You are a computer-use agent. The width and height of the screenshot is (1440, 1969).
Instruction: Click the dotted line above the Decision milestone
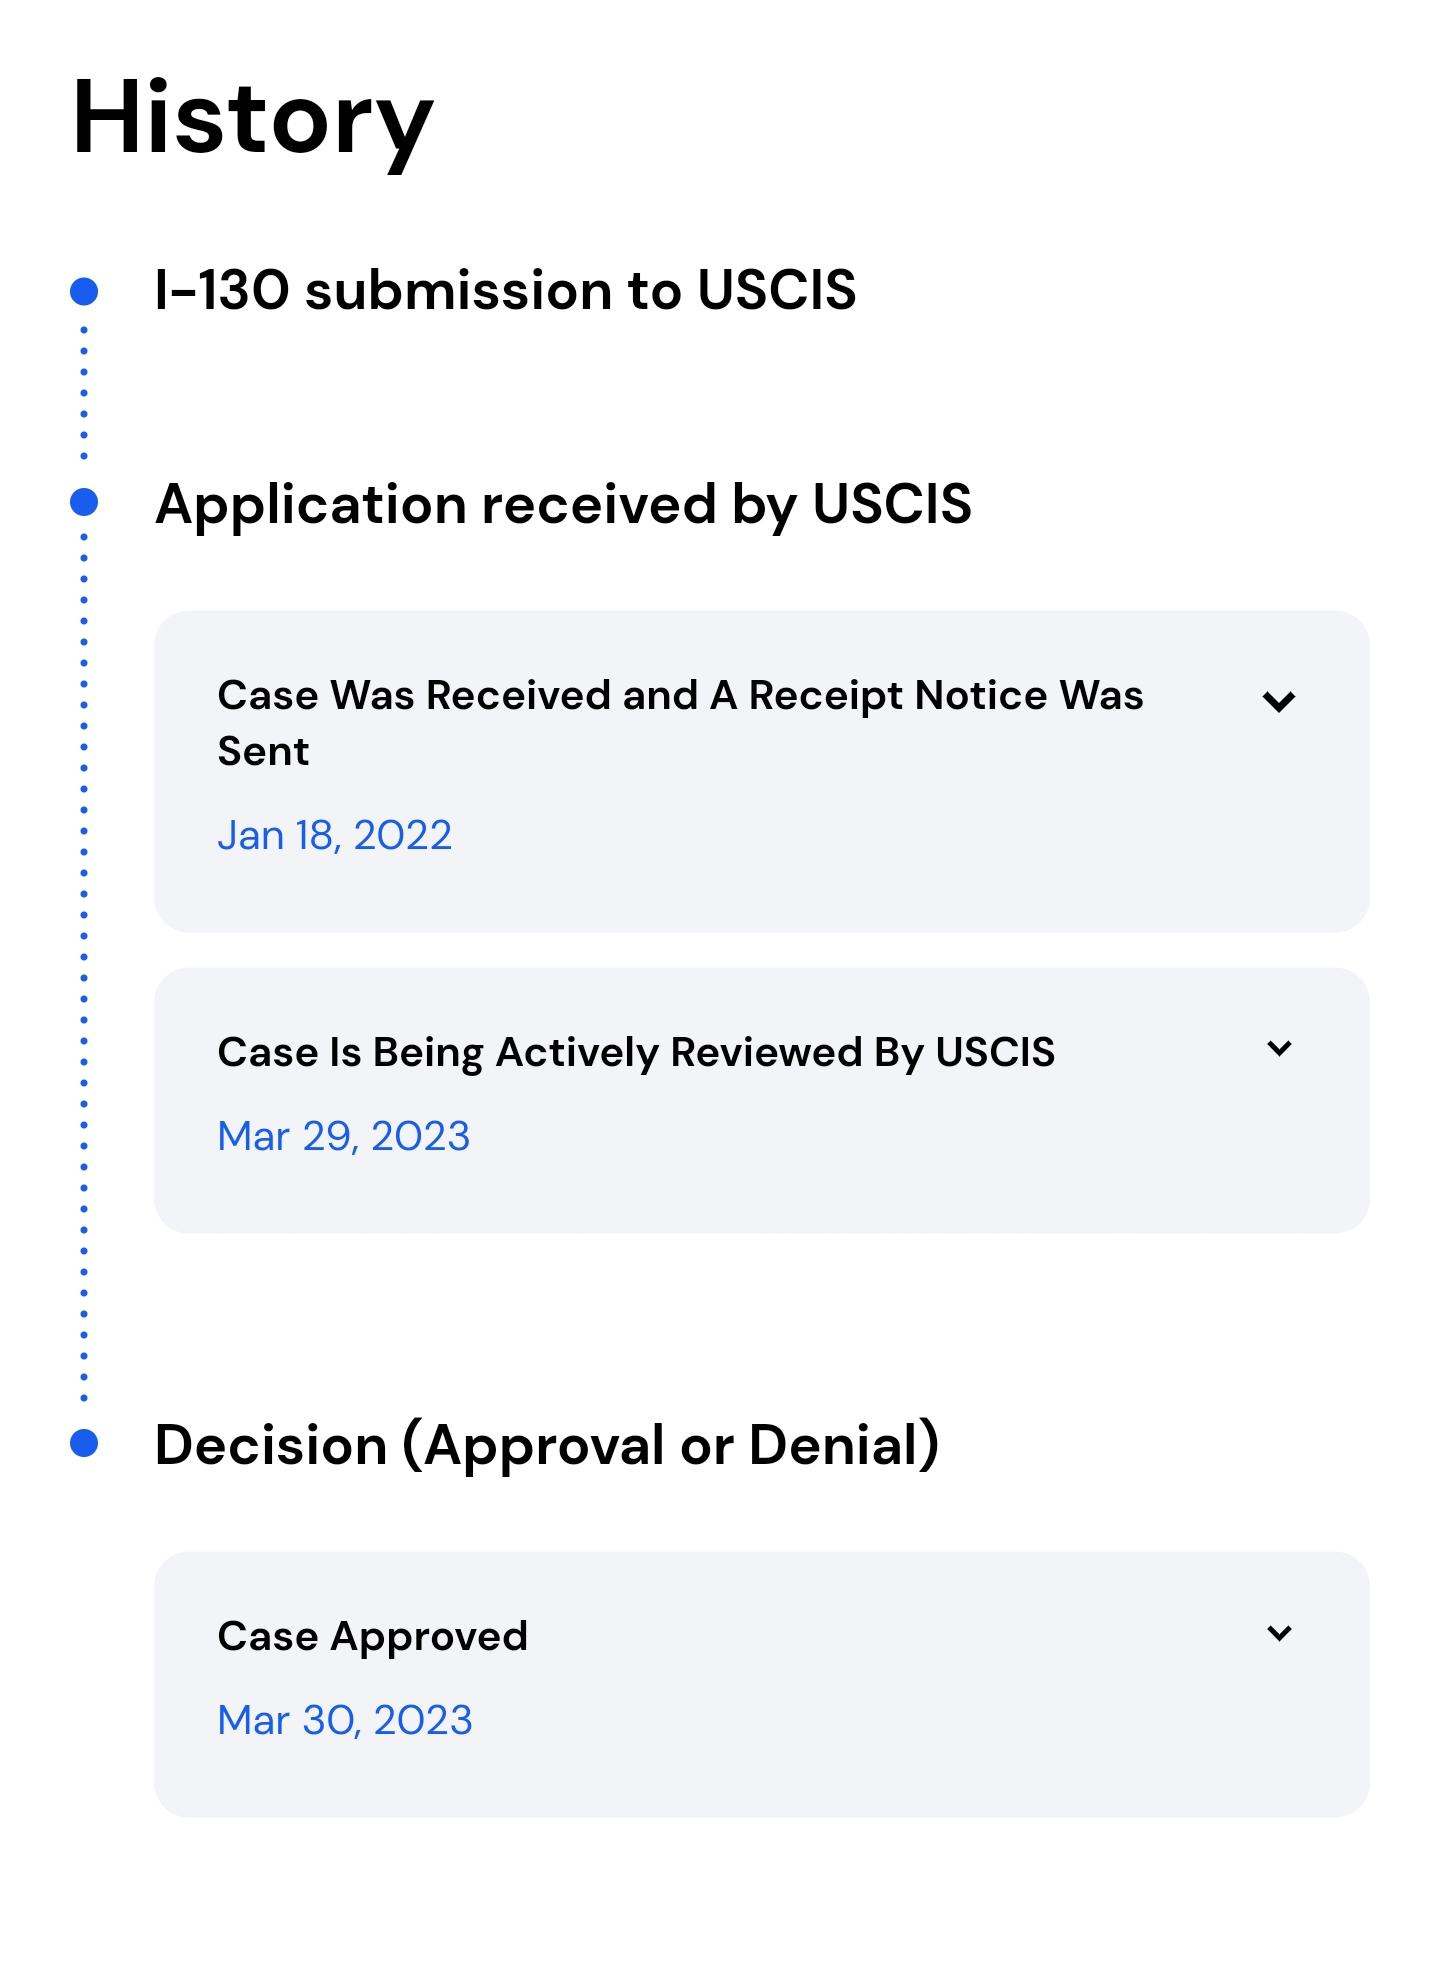pyautogui.click(x=84, y=1330)
